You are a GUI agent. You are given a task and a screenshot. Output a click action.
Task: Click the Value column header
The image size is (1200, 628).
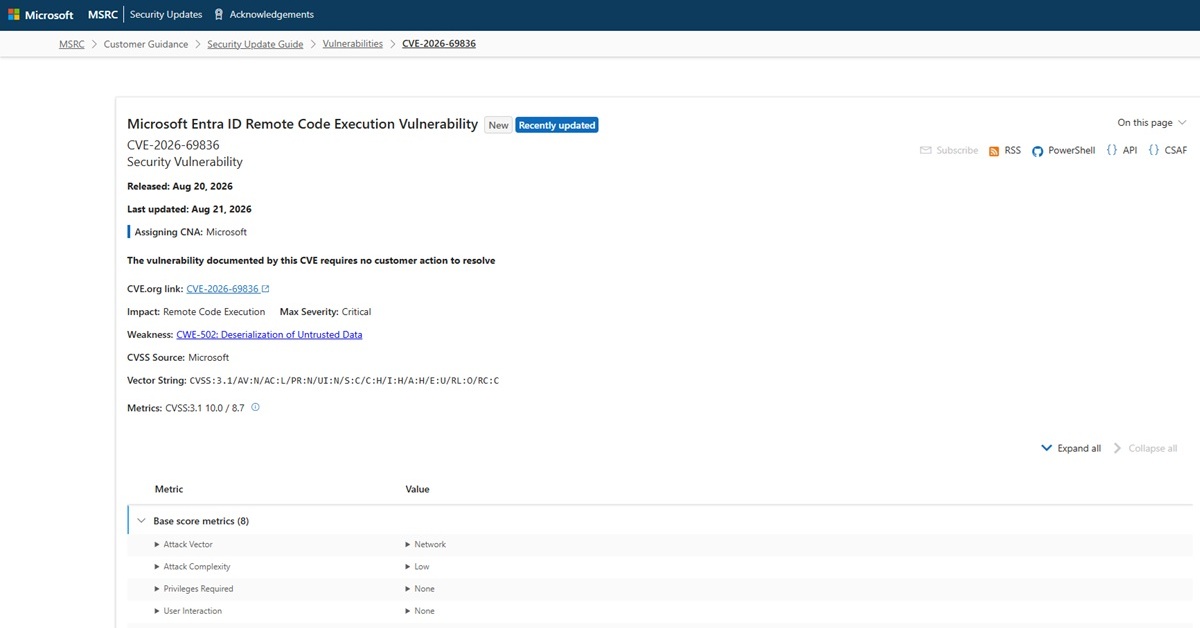pos(417,489)
